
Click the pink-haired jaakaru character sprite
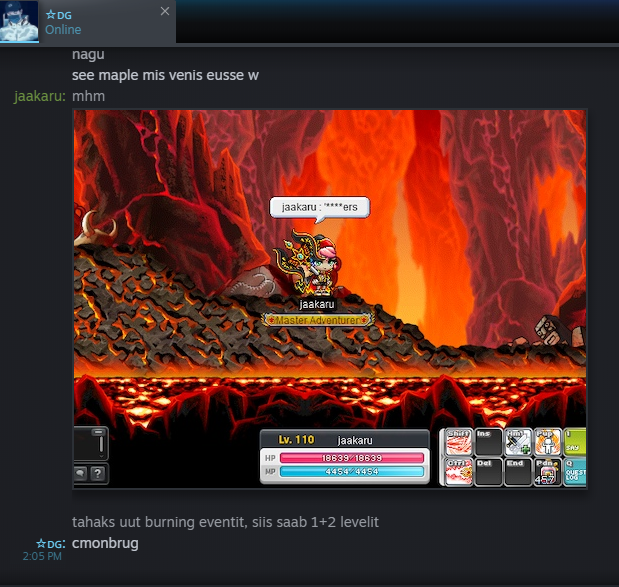(x=308, y=264)
